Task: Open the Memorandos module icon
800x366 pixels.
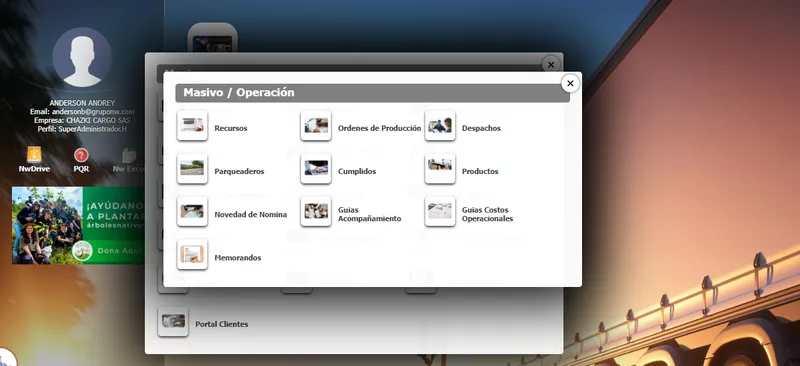Action: [x=192, y=254]
